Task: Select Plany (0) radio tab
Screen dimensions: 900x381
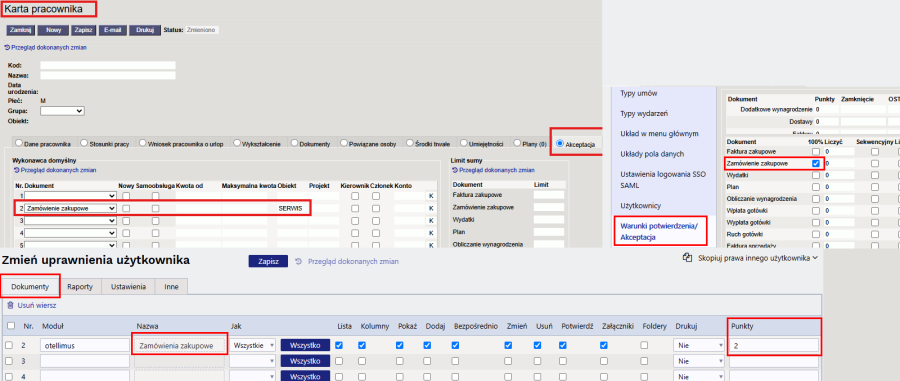Action: tap(517, 143)
